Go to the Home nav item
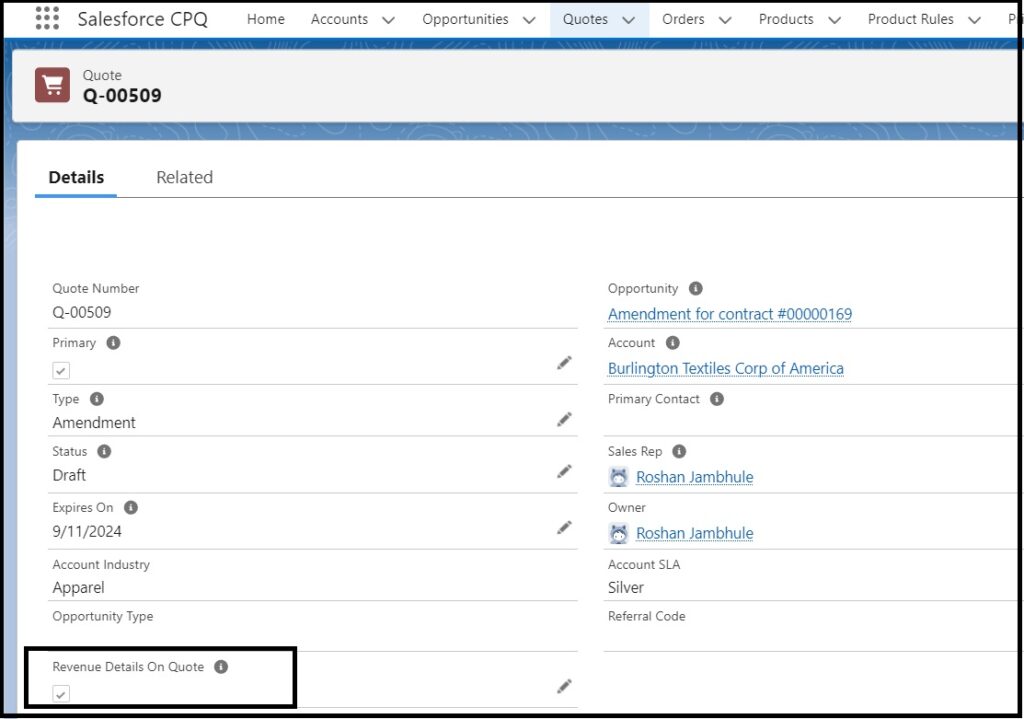 click(266, 20)
